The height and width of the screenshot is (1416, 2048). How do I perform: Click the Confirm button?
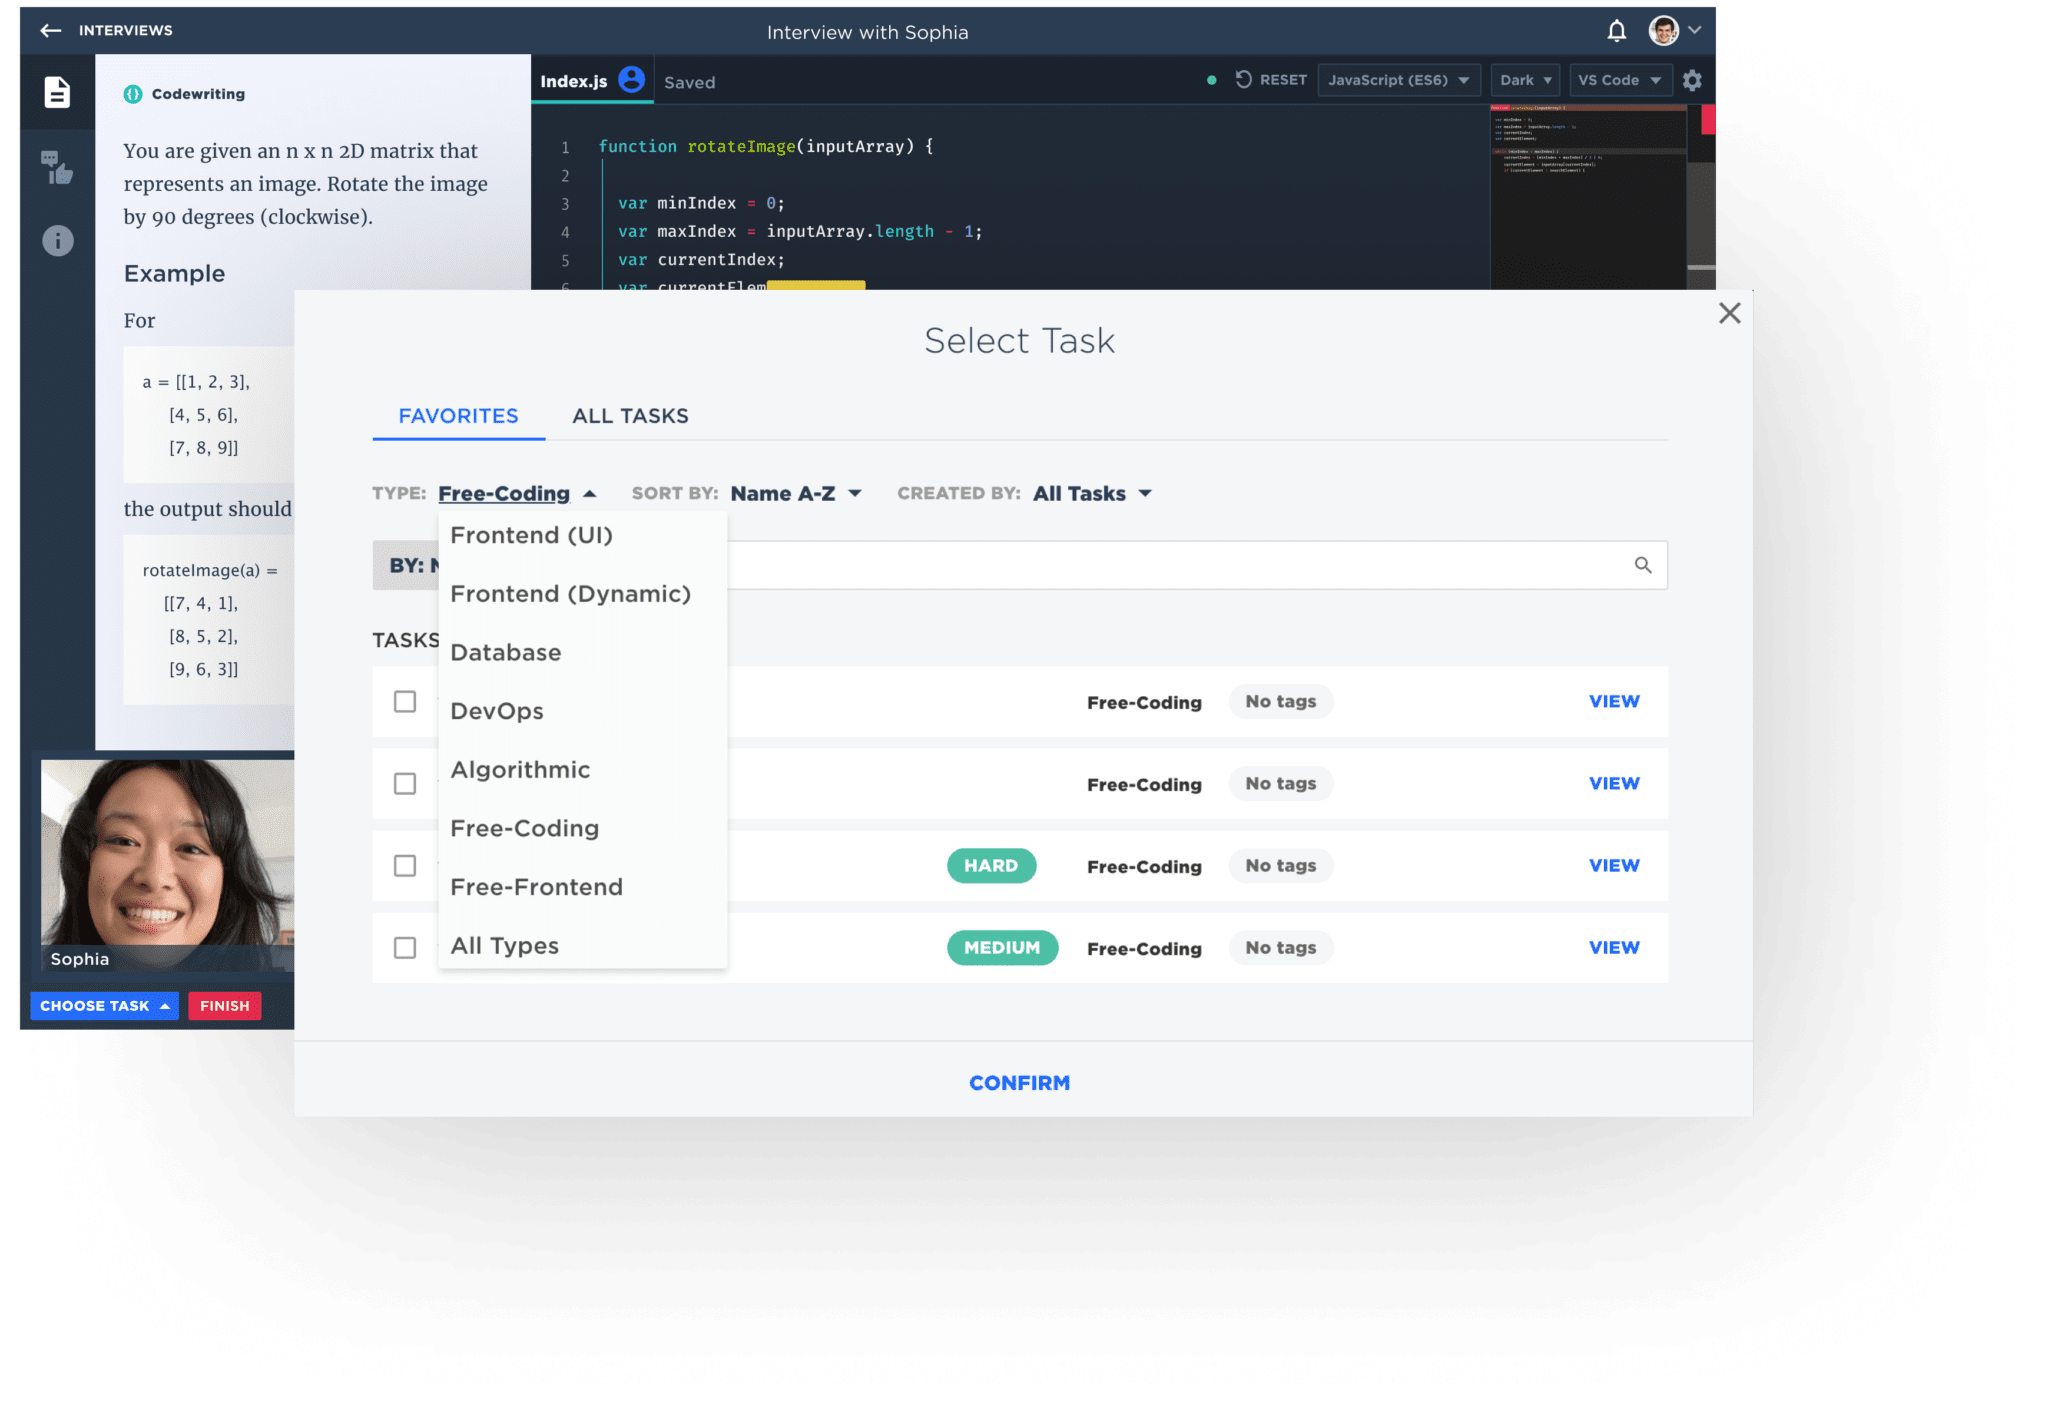(1019, 1083)
